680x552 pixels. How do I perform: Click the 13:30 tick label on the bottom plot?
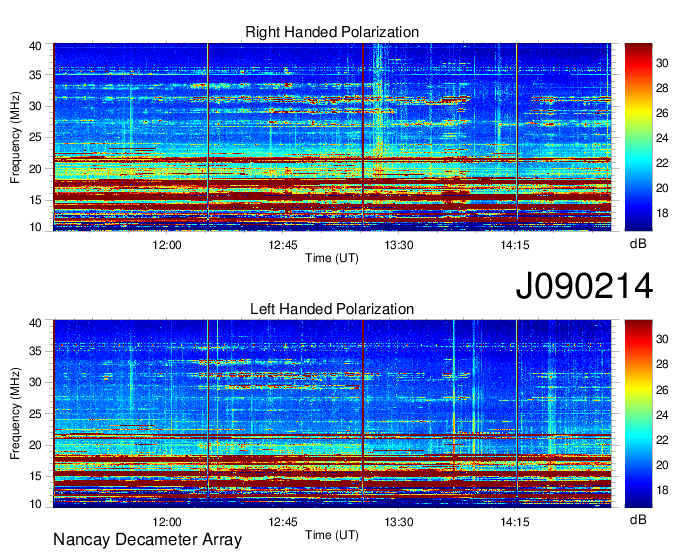coord(399,522)
